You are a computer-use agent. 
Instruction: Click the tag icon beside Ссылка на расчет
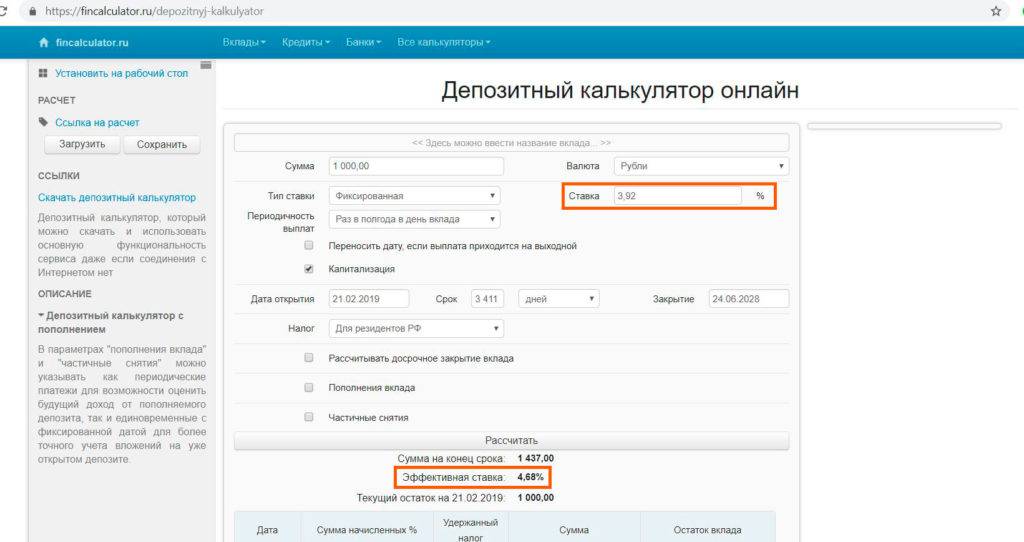click(43, 122)
